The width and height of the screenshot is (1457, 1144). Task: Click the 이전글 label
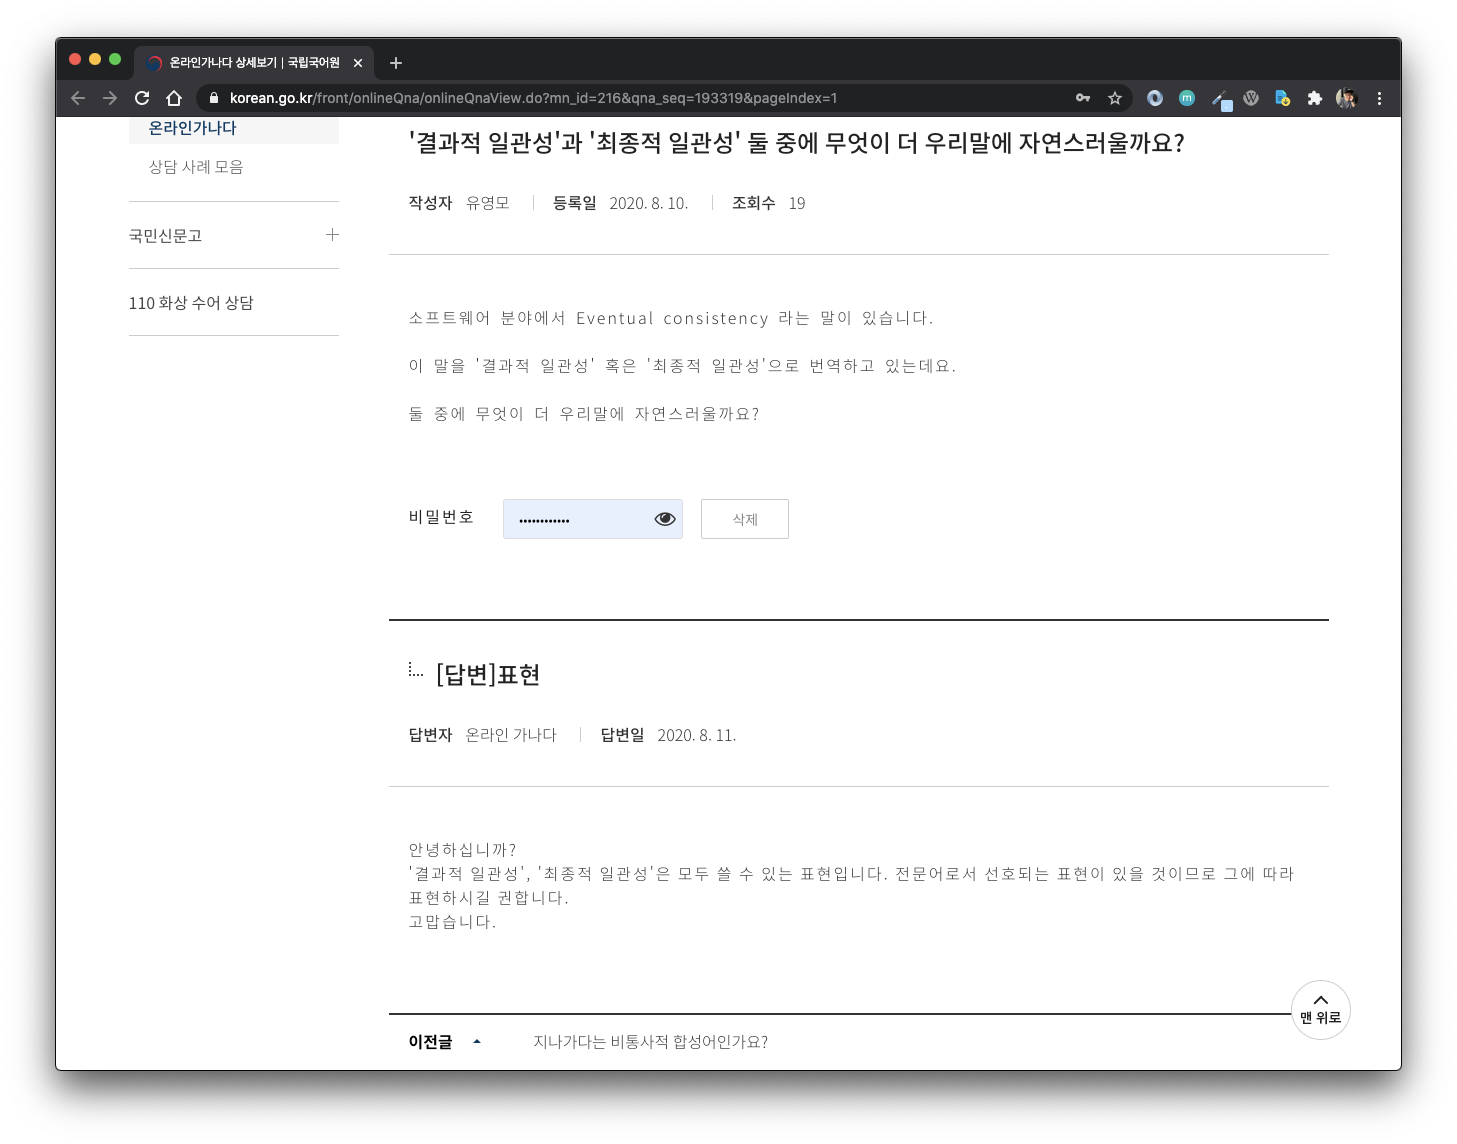430,1042
